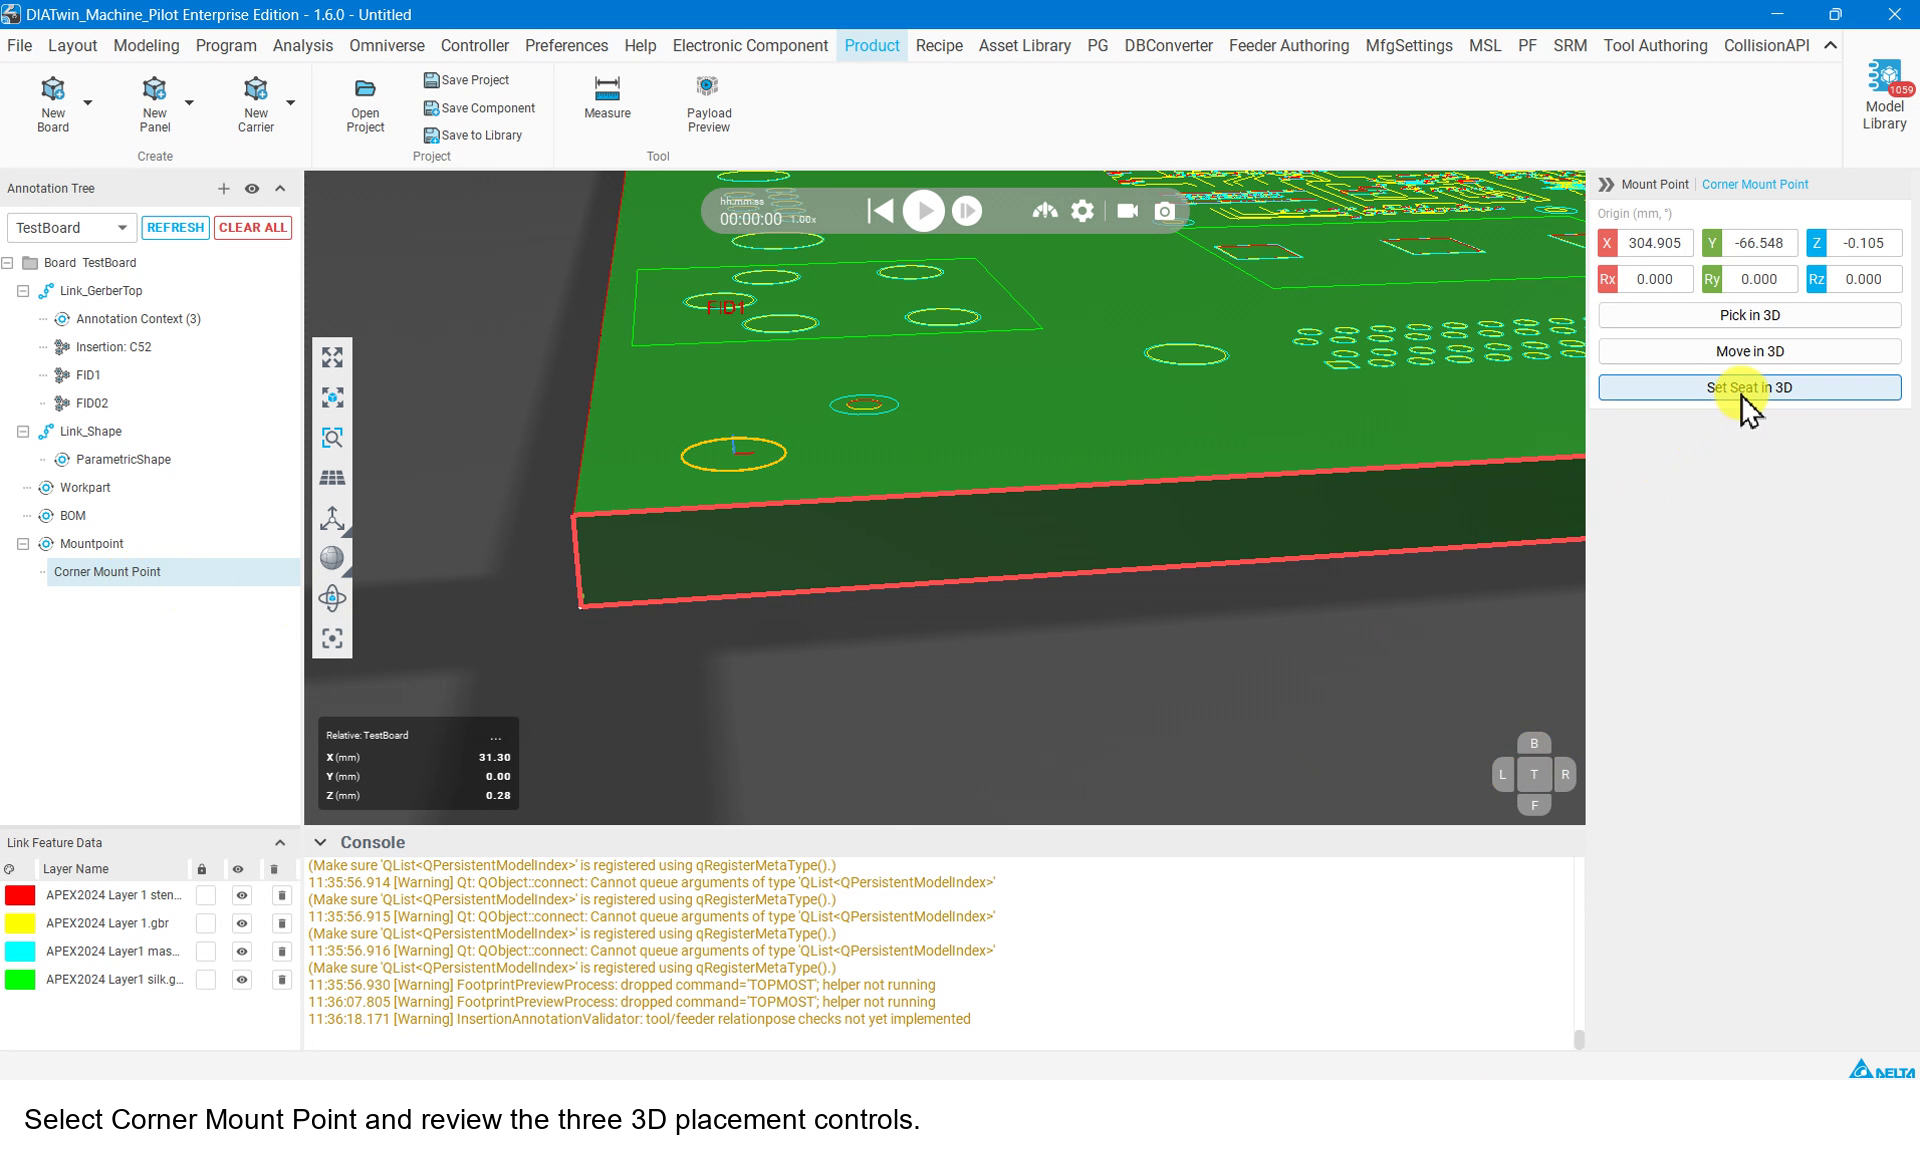This screenshot has height=1160, width=1920.
Task: Open simulation settings gear
Action: click(x=1082, y=211)
